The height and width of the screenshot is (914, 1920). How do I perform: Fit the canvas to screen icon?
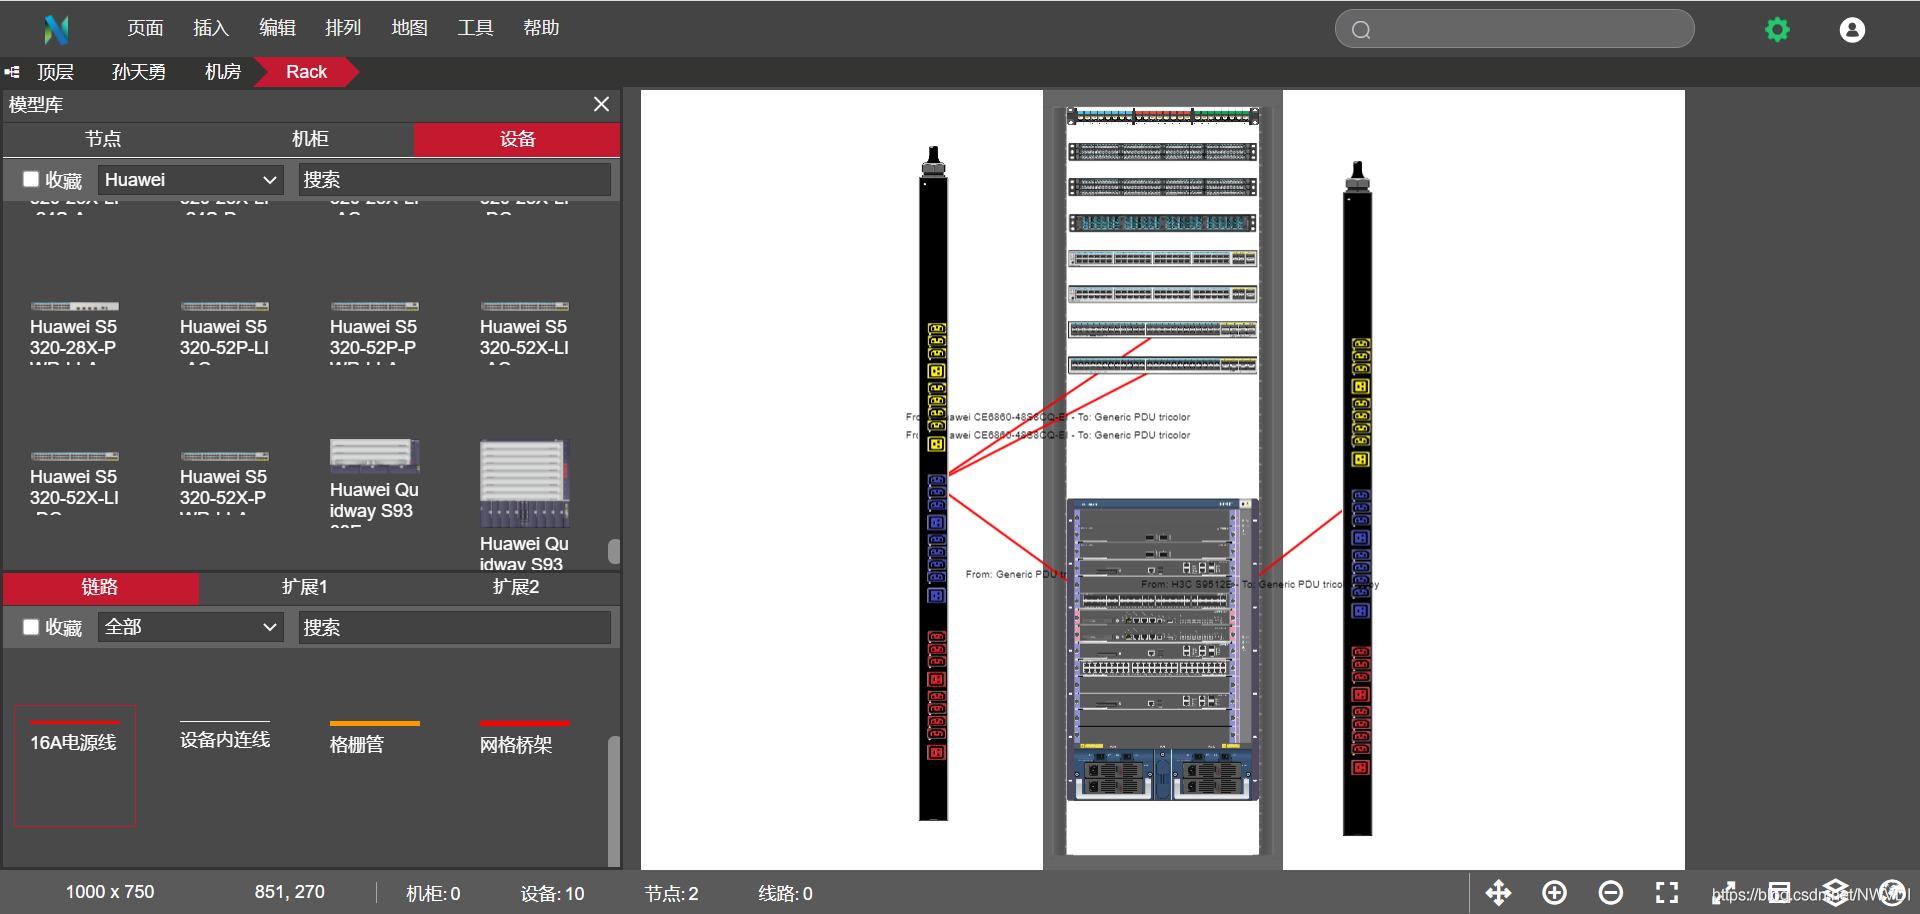point(1666,892)
